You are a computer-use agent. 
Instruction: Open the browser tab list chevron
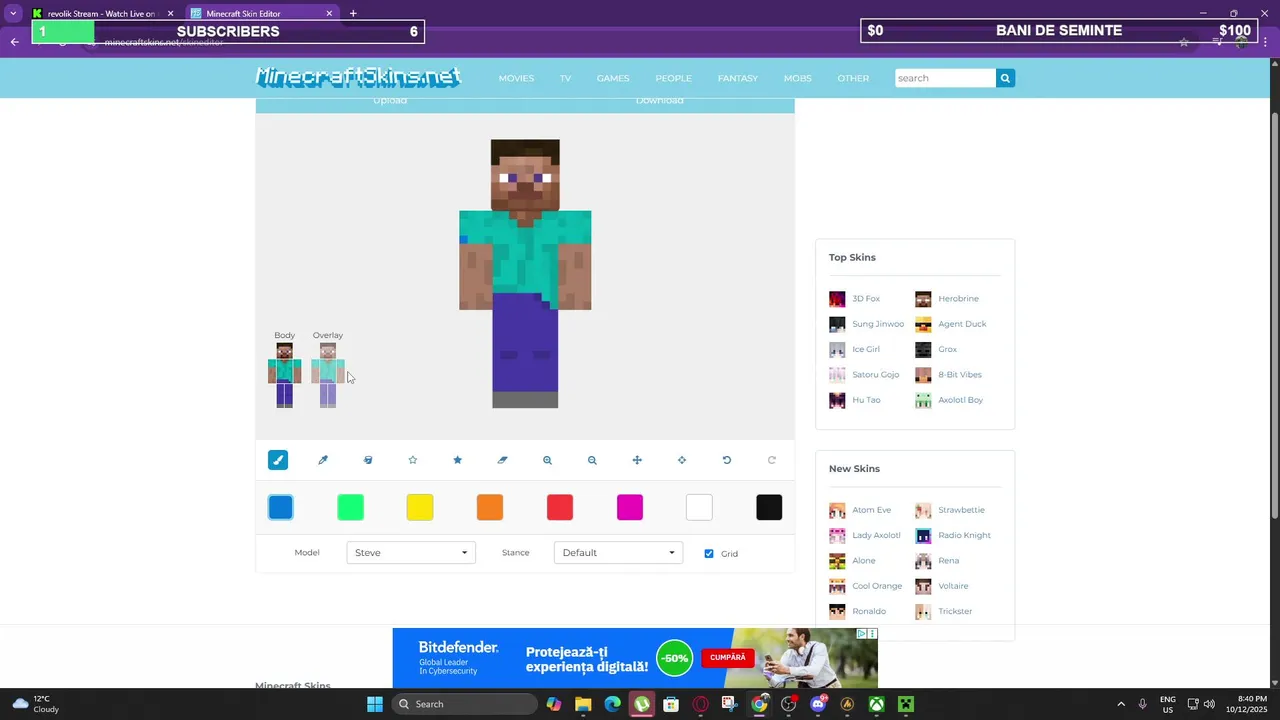[13, 13]
